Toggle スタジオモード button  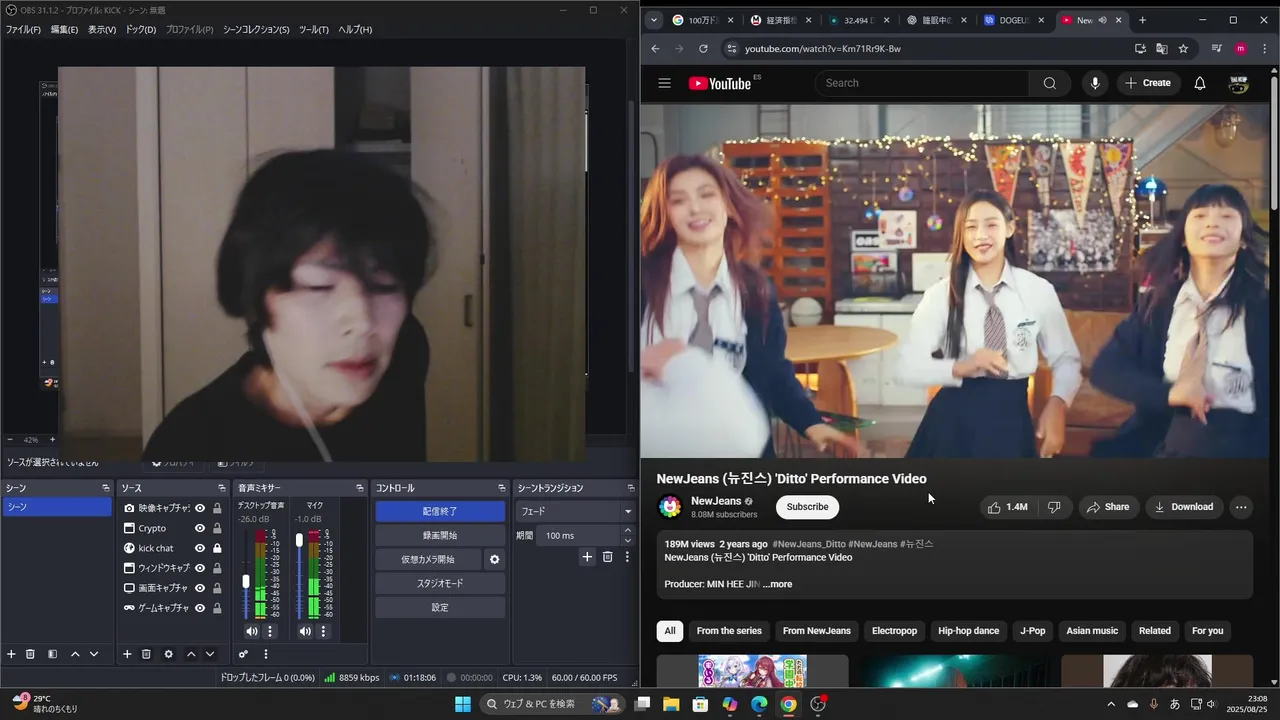pyautogui.click(x=440, y=583)
